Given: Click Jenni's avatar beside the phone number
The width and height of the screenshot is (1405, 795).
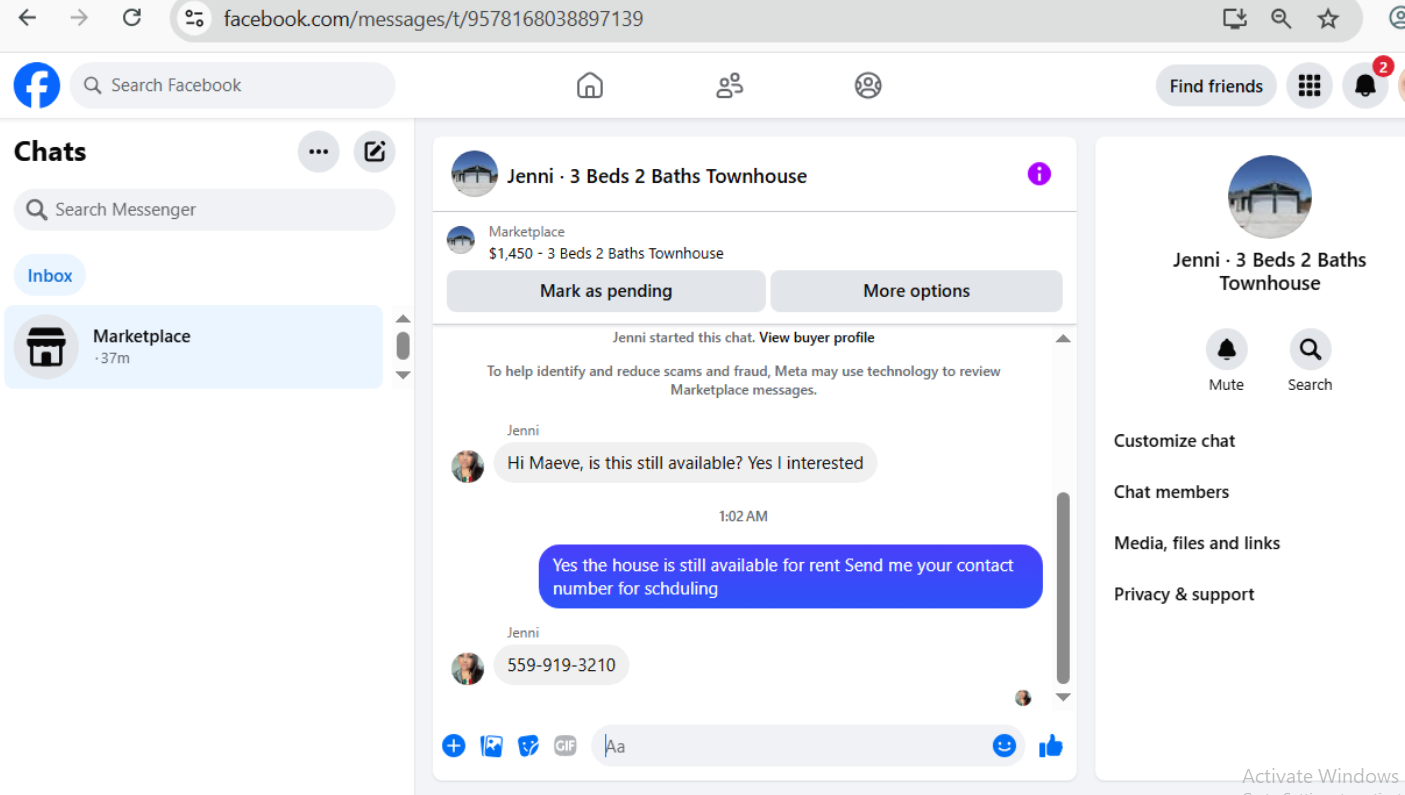Looking at the screenshot, I should 468,668.
